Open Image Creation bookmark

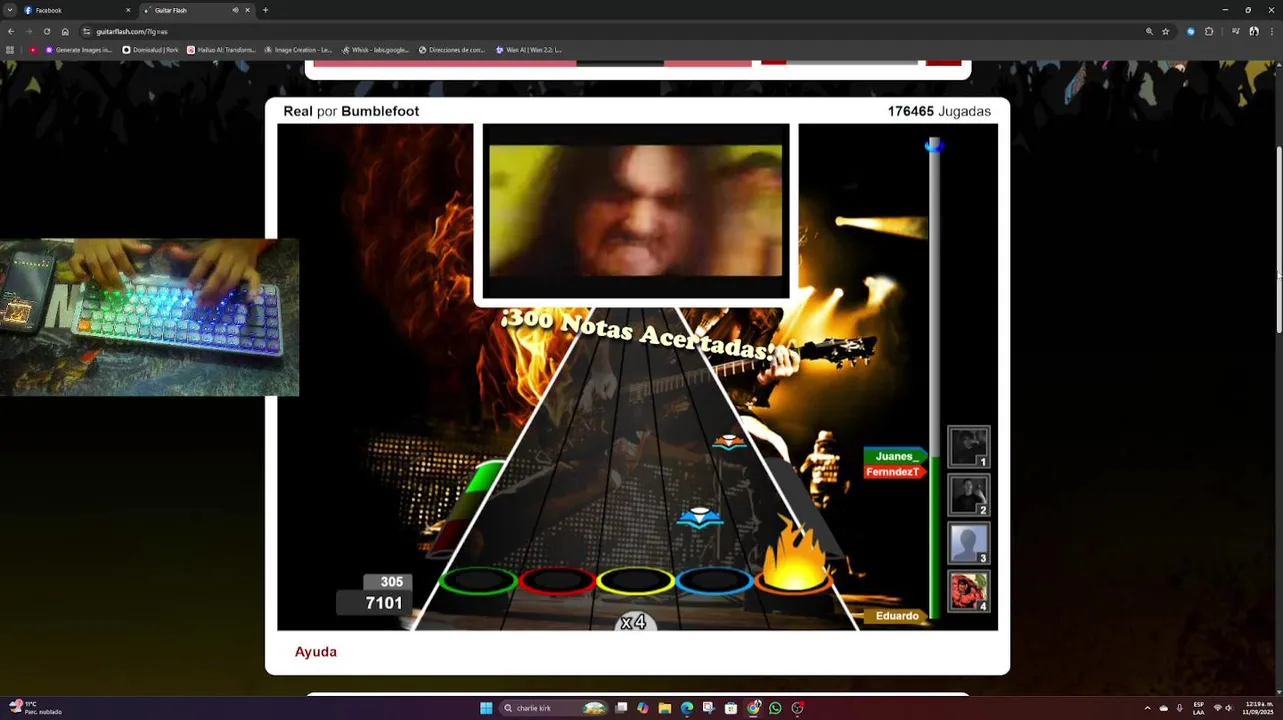click(298, 50)
